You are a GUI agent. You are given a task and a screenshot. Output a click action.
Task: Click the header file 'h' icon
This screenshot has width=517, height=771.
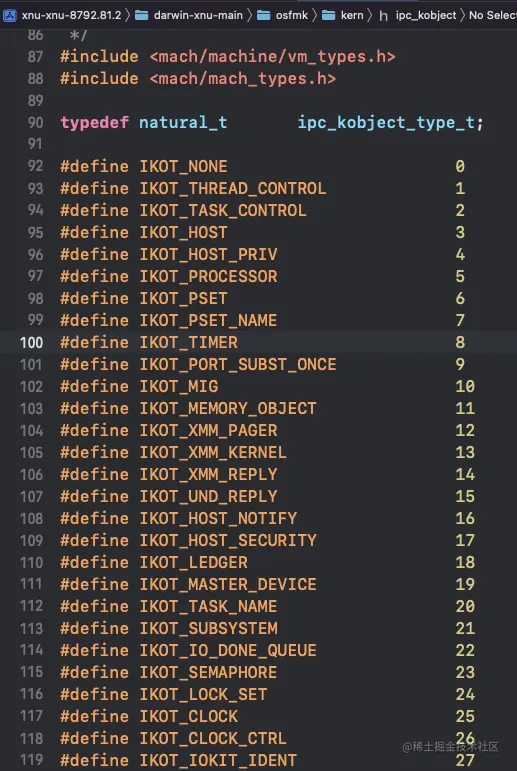tap(384, 16)
